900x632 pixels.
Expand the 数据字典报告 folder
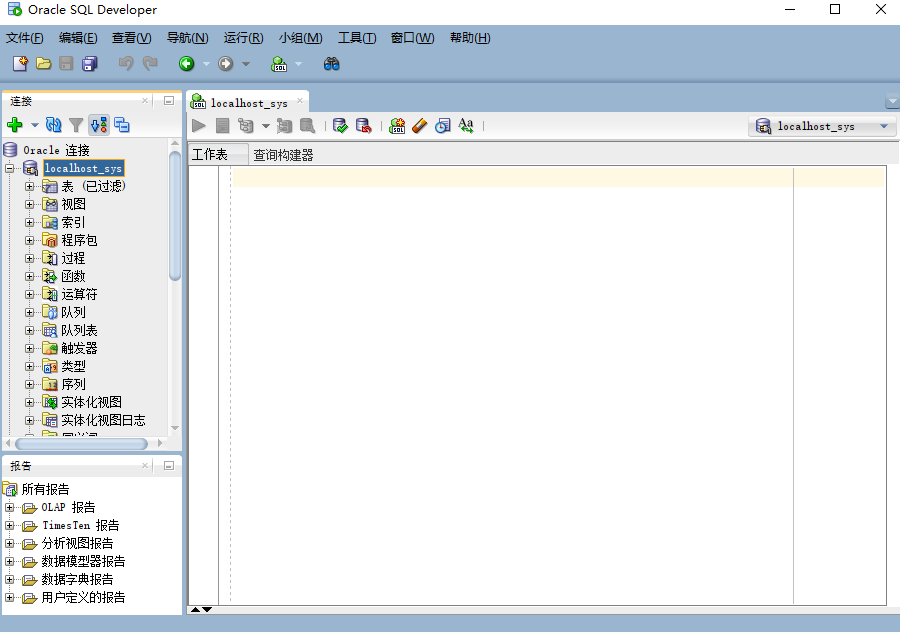coord(10,579)
